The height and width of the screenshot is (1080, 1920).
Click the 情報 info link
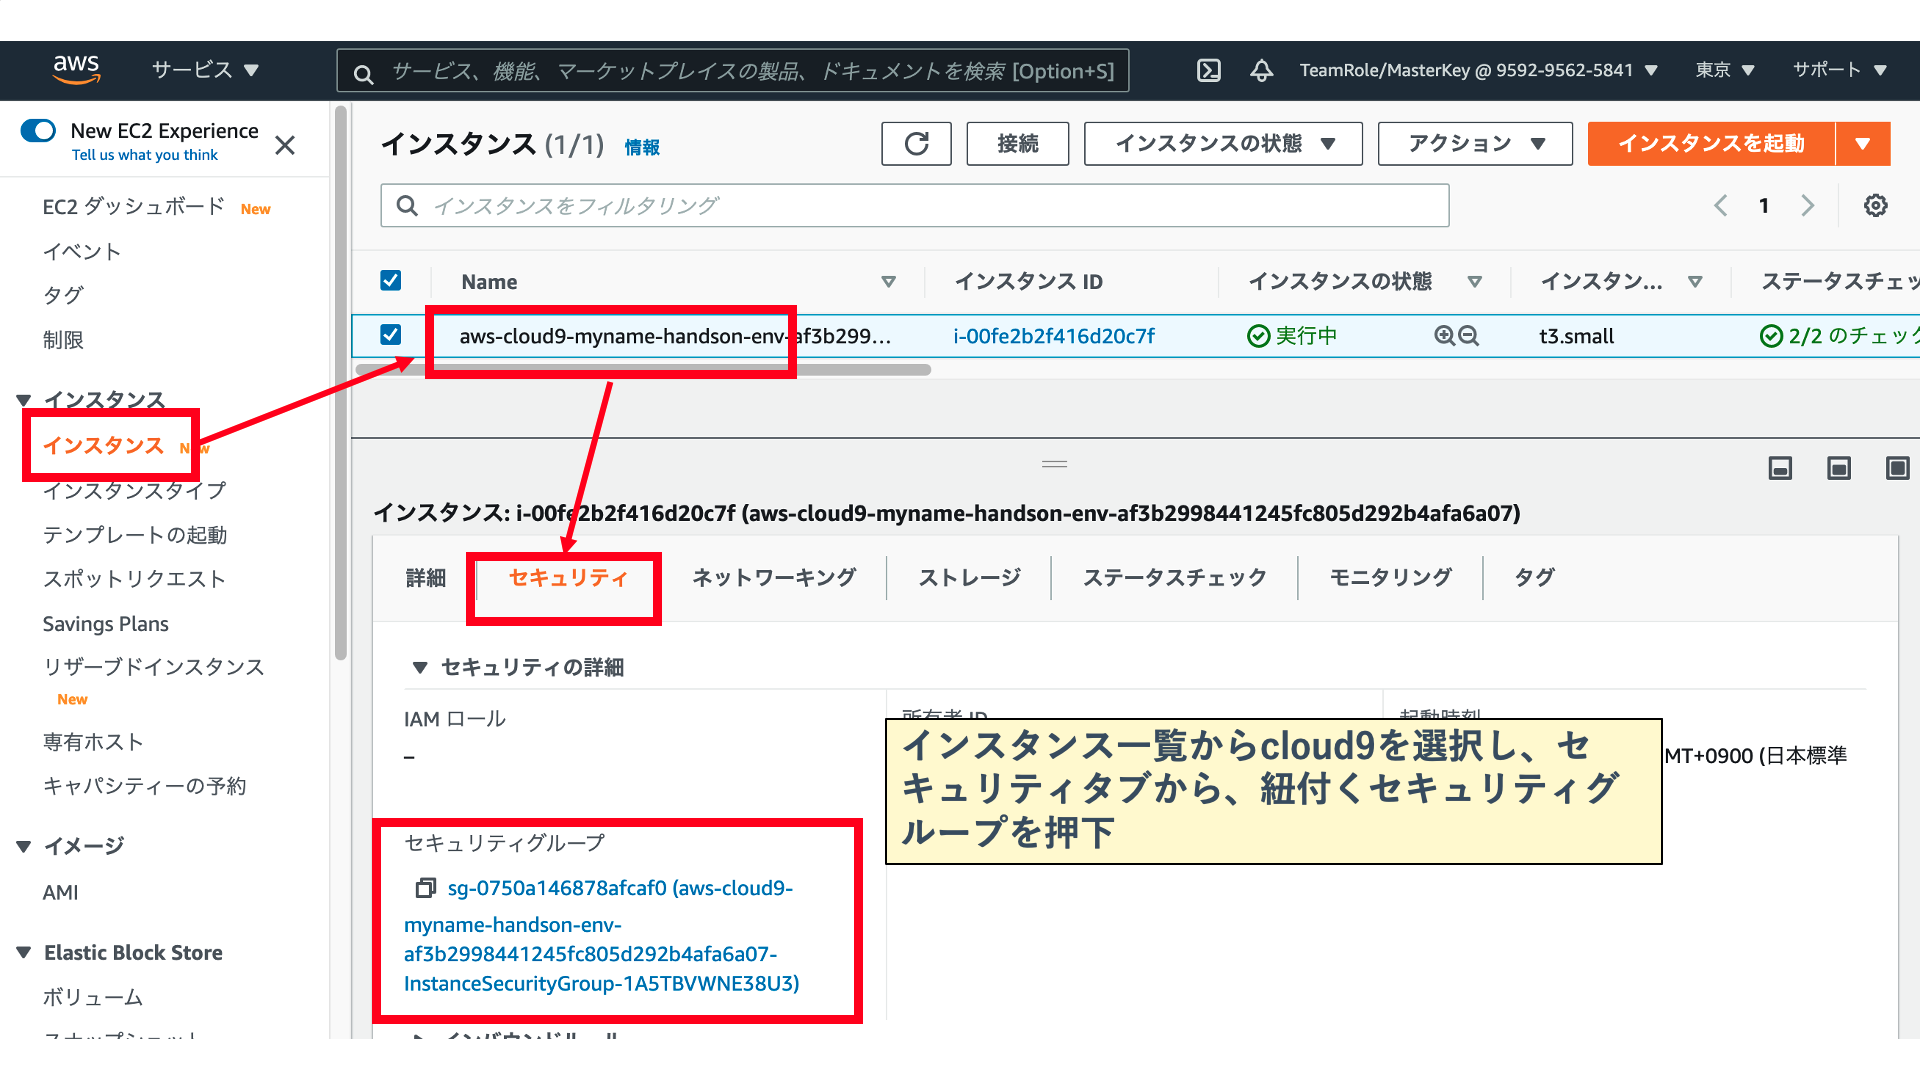click(642, 148)
